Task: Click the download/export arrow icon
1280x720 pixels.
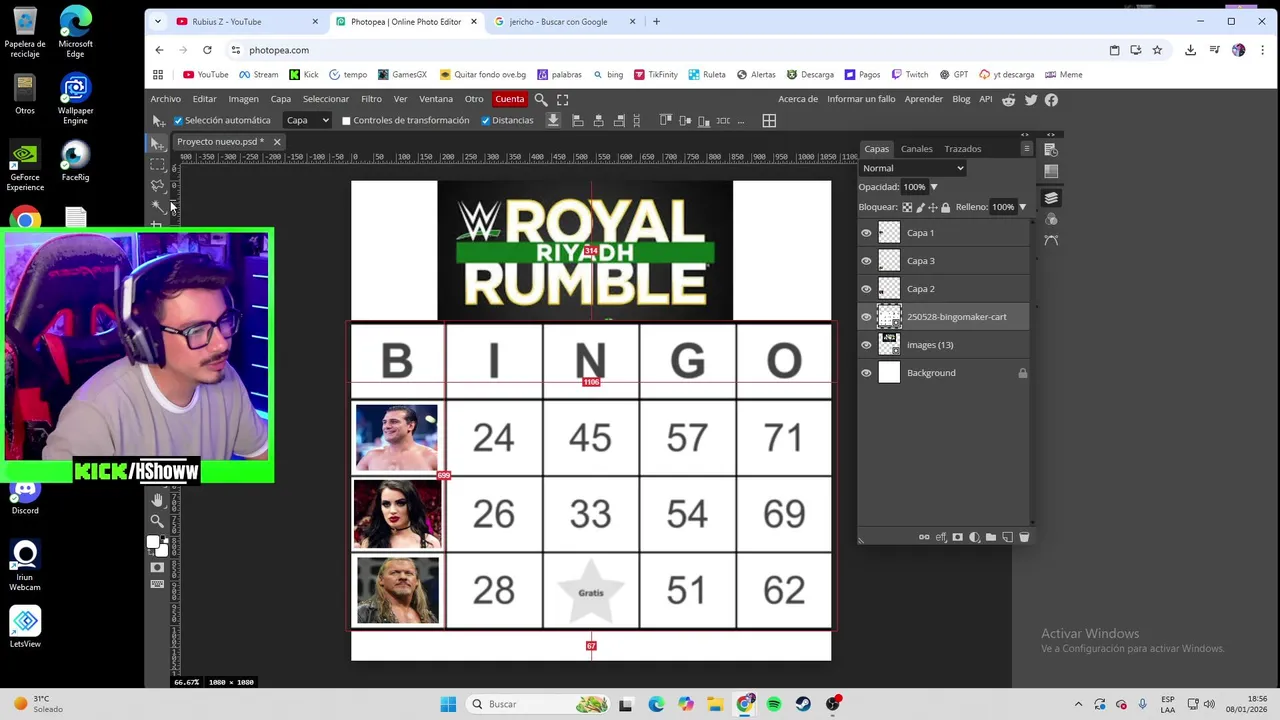Action: click(x=553, y=120)
